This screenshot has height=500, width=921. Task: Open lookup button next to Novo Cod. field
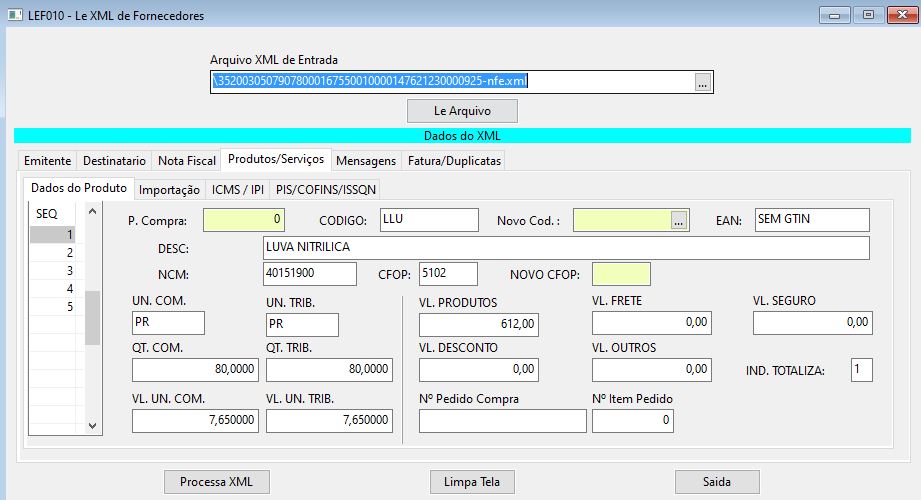[x=678, y=221]
